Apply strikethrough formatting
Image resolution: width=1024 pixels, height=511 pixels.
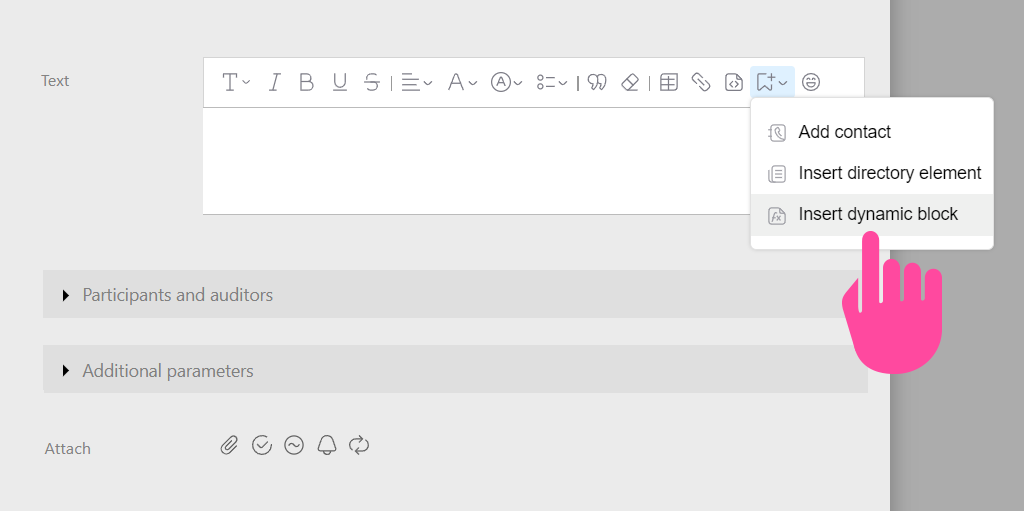pyautogui.click(x=372, y=82)
